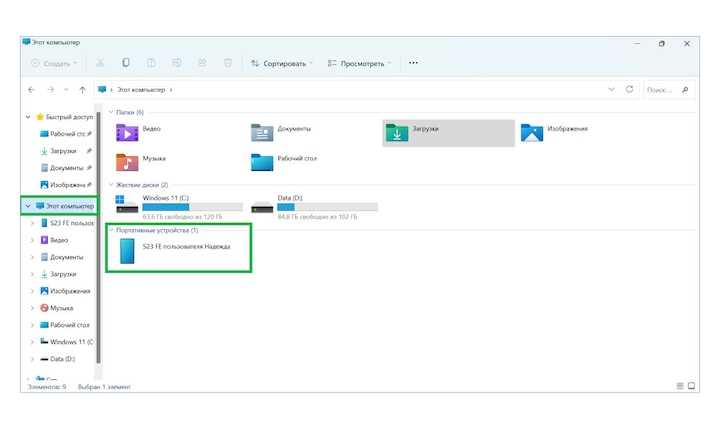Click Этот компьютер breadcrumb in address bar
Viewport: 720px width, 429px height.
(141, 90)
